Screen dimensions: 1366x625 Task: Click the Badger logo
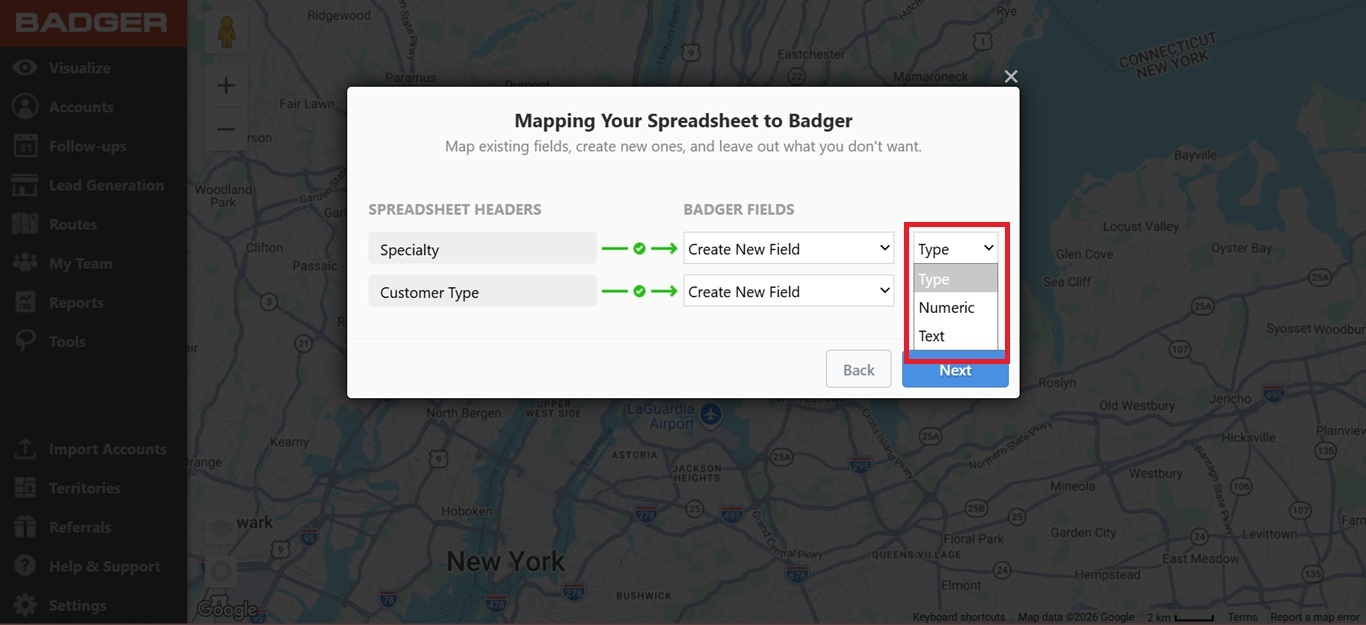91,23
